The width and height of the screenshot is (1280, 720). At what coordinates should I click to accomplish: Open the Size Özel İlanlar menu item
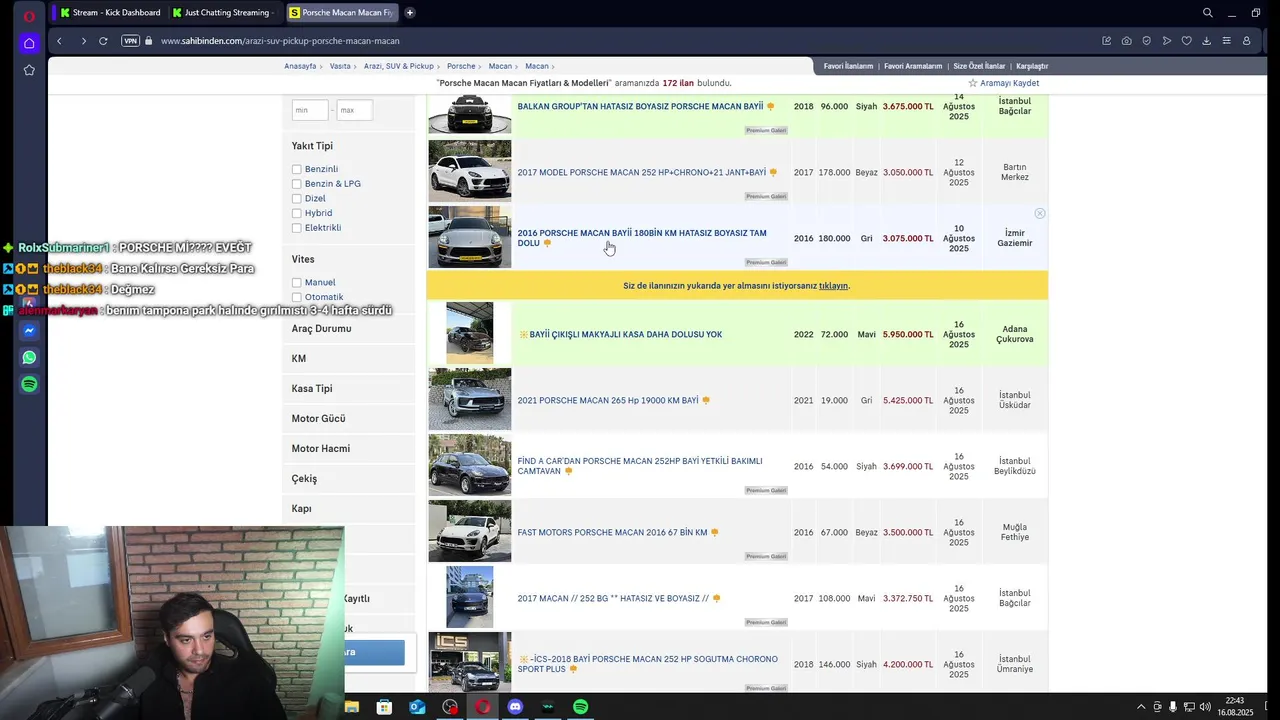coord(979,66)
